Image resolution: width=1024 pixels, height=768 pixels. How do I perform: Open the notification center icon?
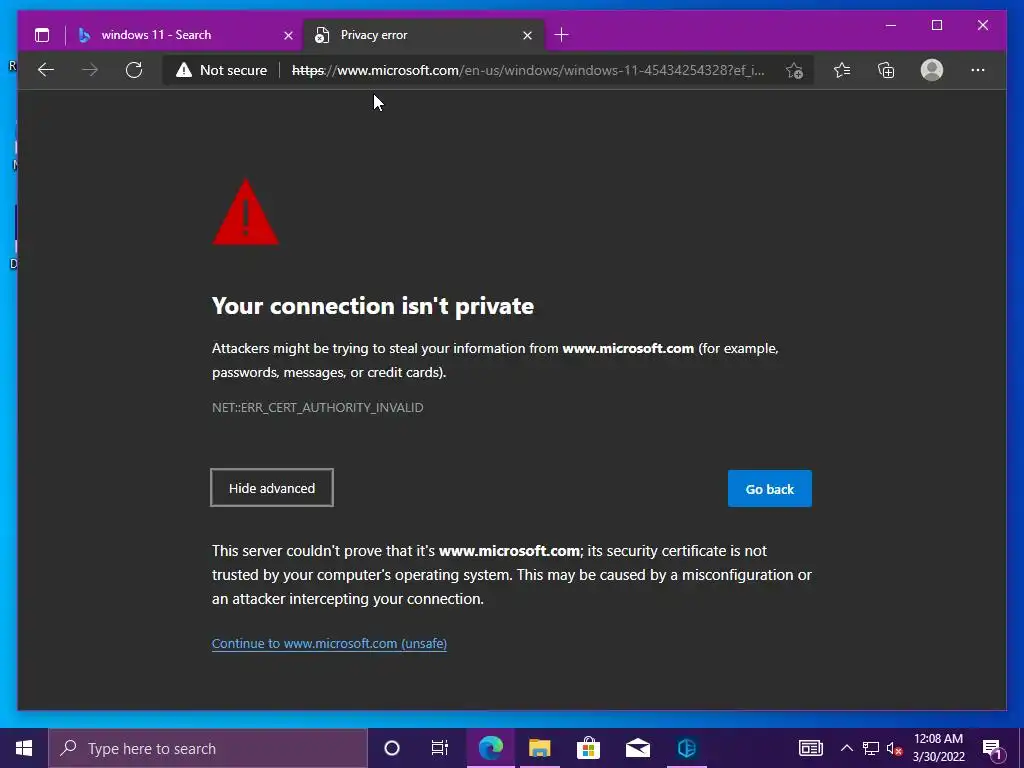point(992,749)
